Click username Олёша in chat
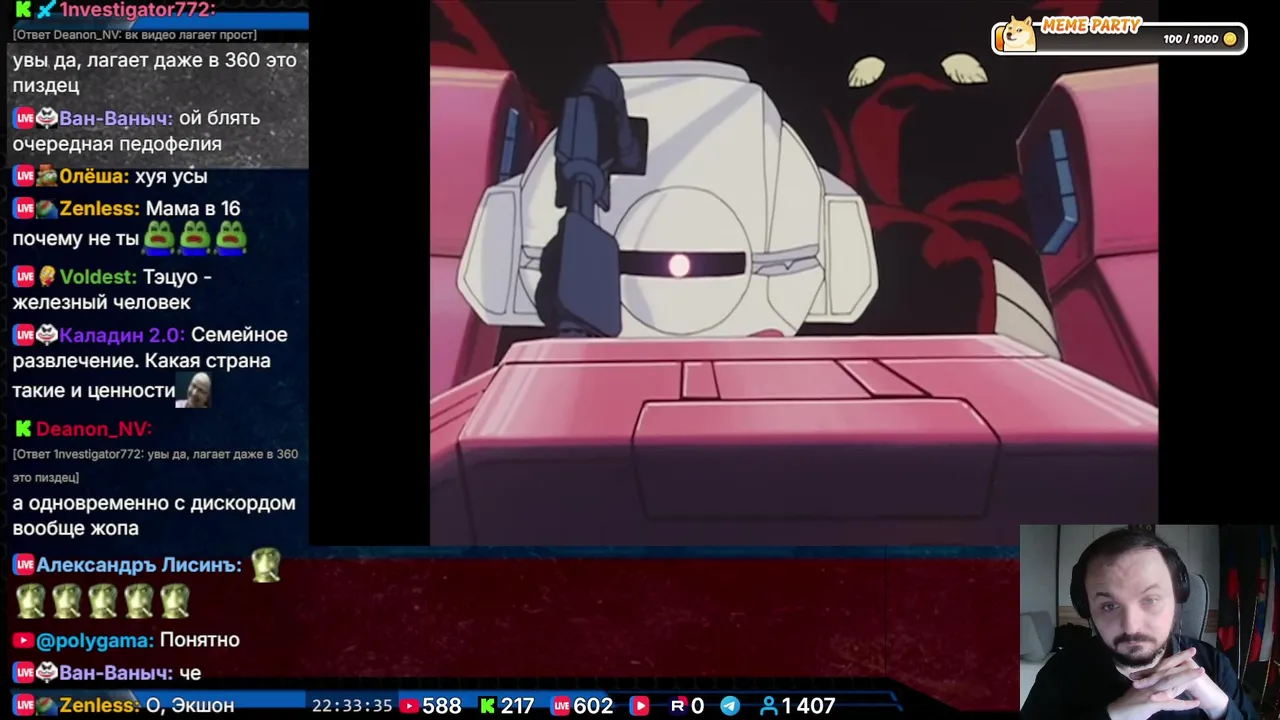Screen dimensions: 1280x720 [x=94, y=176]
